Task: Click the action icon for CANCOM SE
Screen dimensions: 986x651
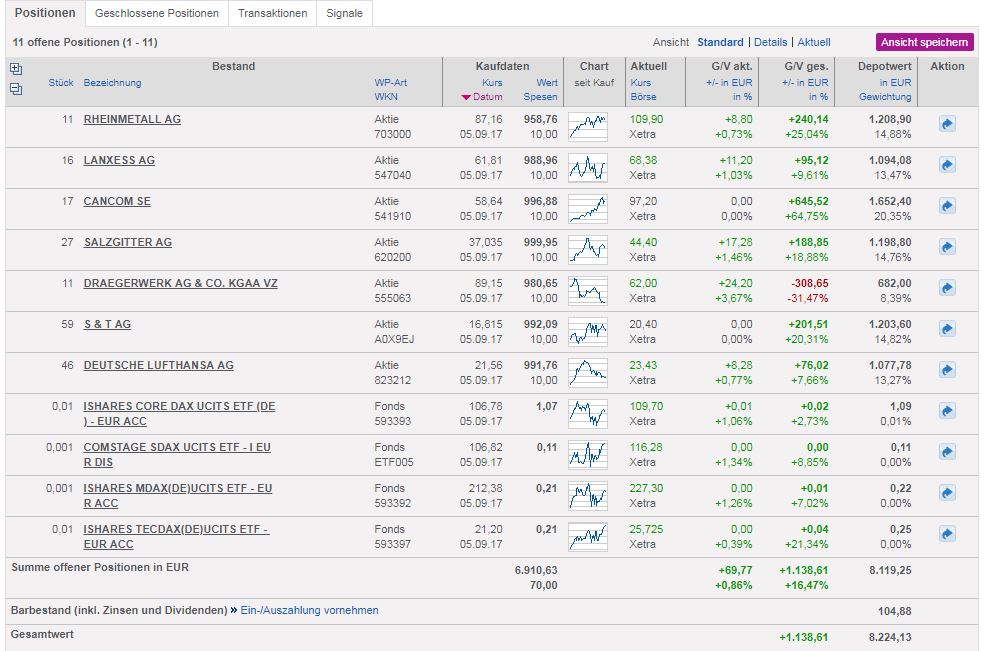Action: click(x=947, y=206)
